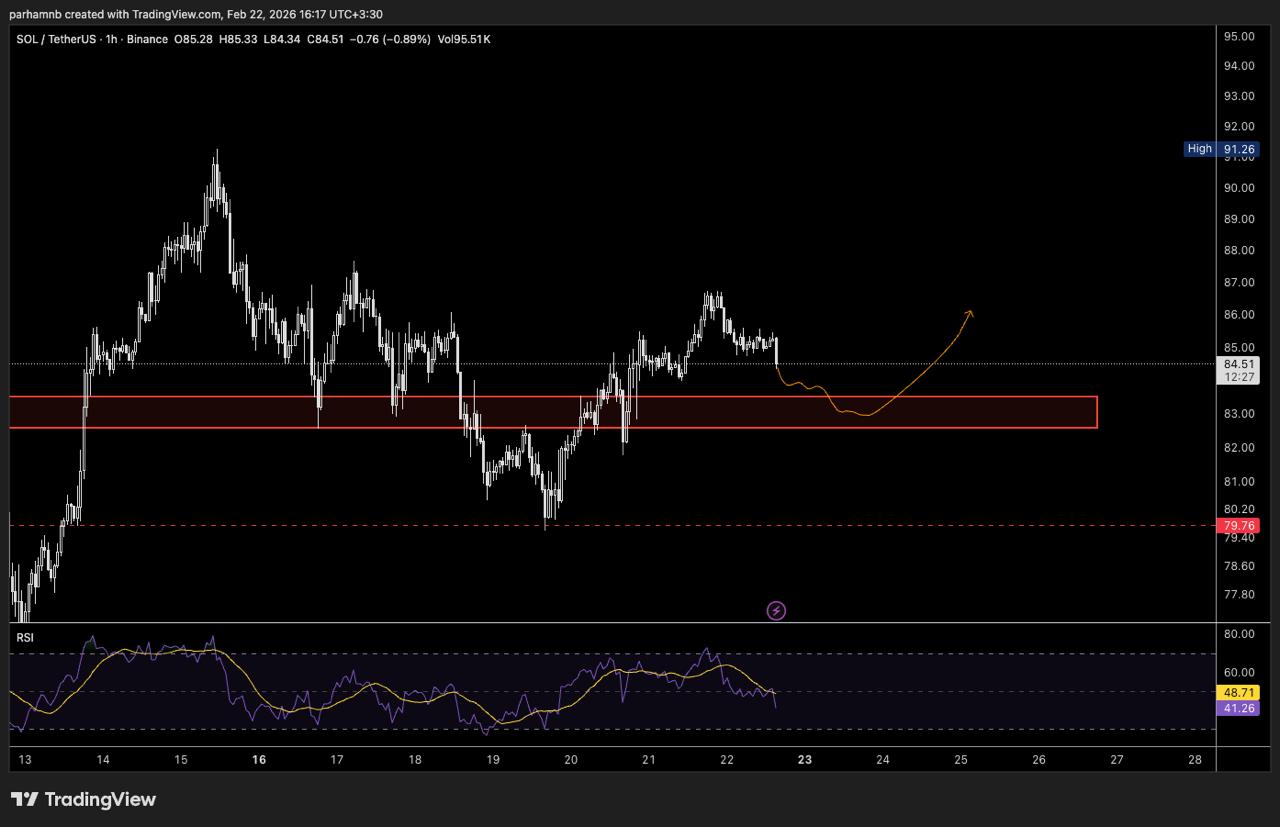The width and height of the screenshot is (1280, 827).
Task: Click the RSI indicator label
Action: 24,636
